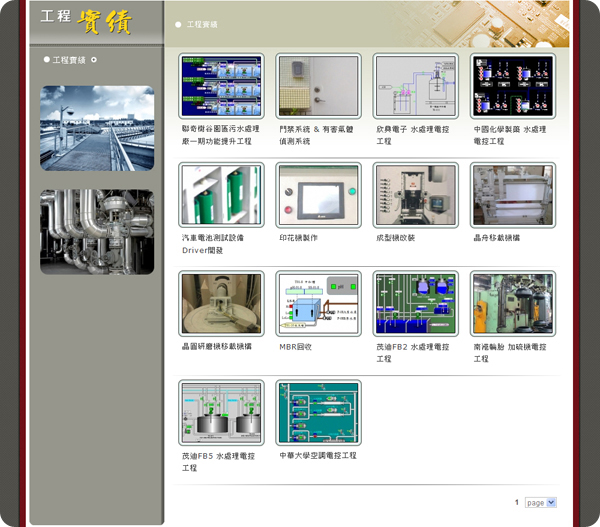This screenshot has width=600, height=527.
Task: Expand the page dropdown selector
Action: point(540,502)
